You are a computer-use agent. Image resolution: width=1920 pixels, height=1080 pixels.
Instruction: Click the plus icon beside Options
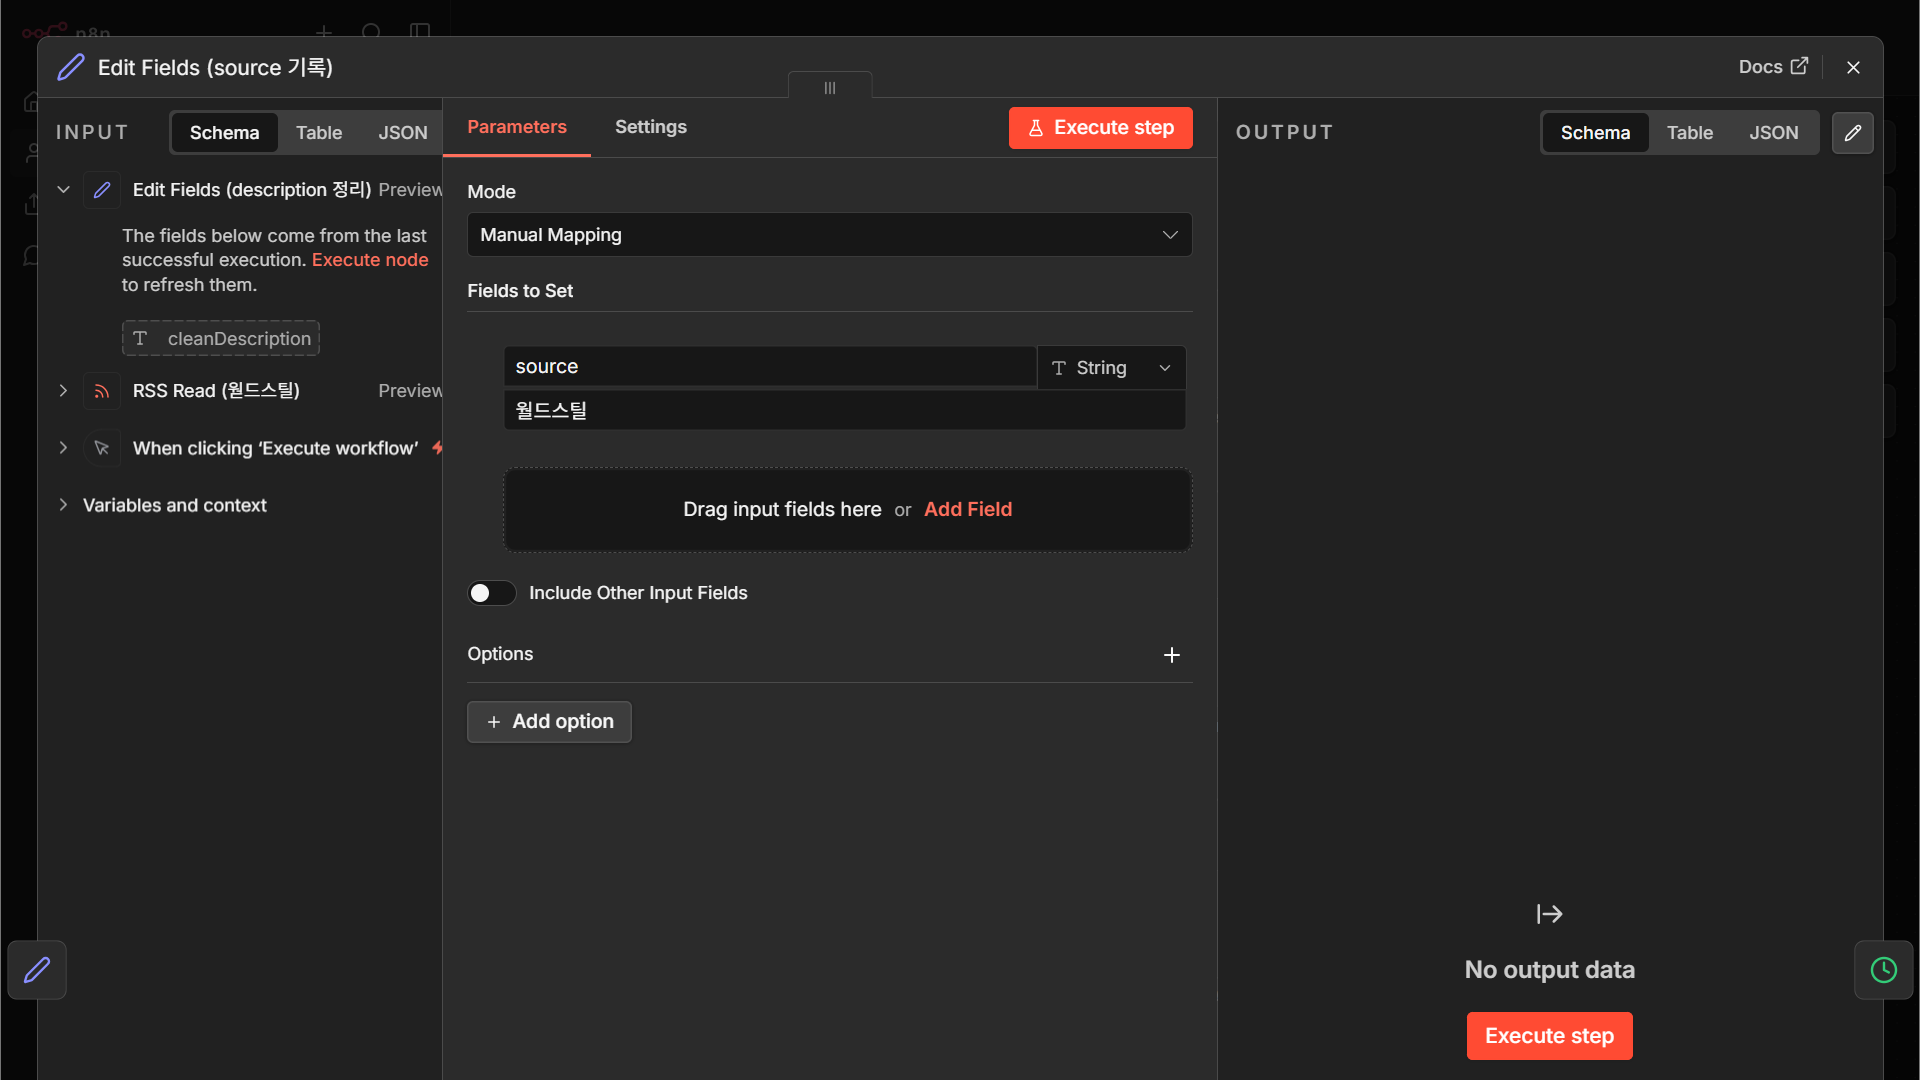click(1172, 655)
